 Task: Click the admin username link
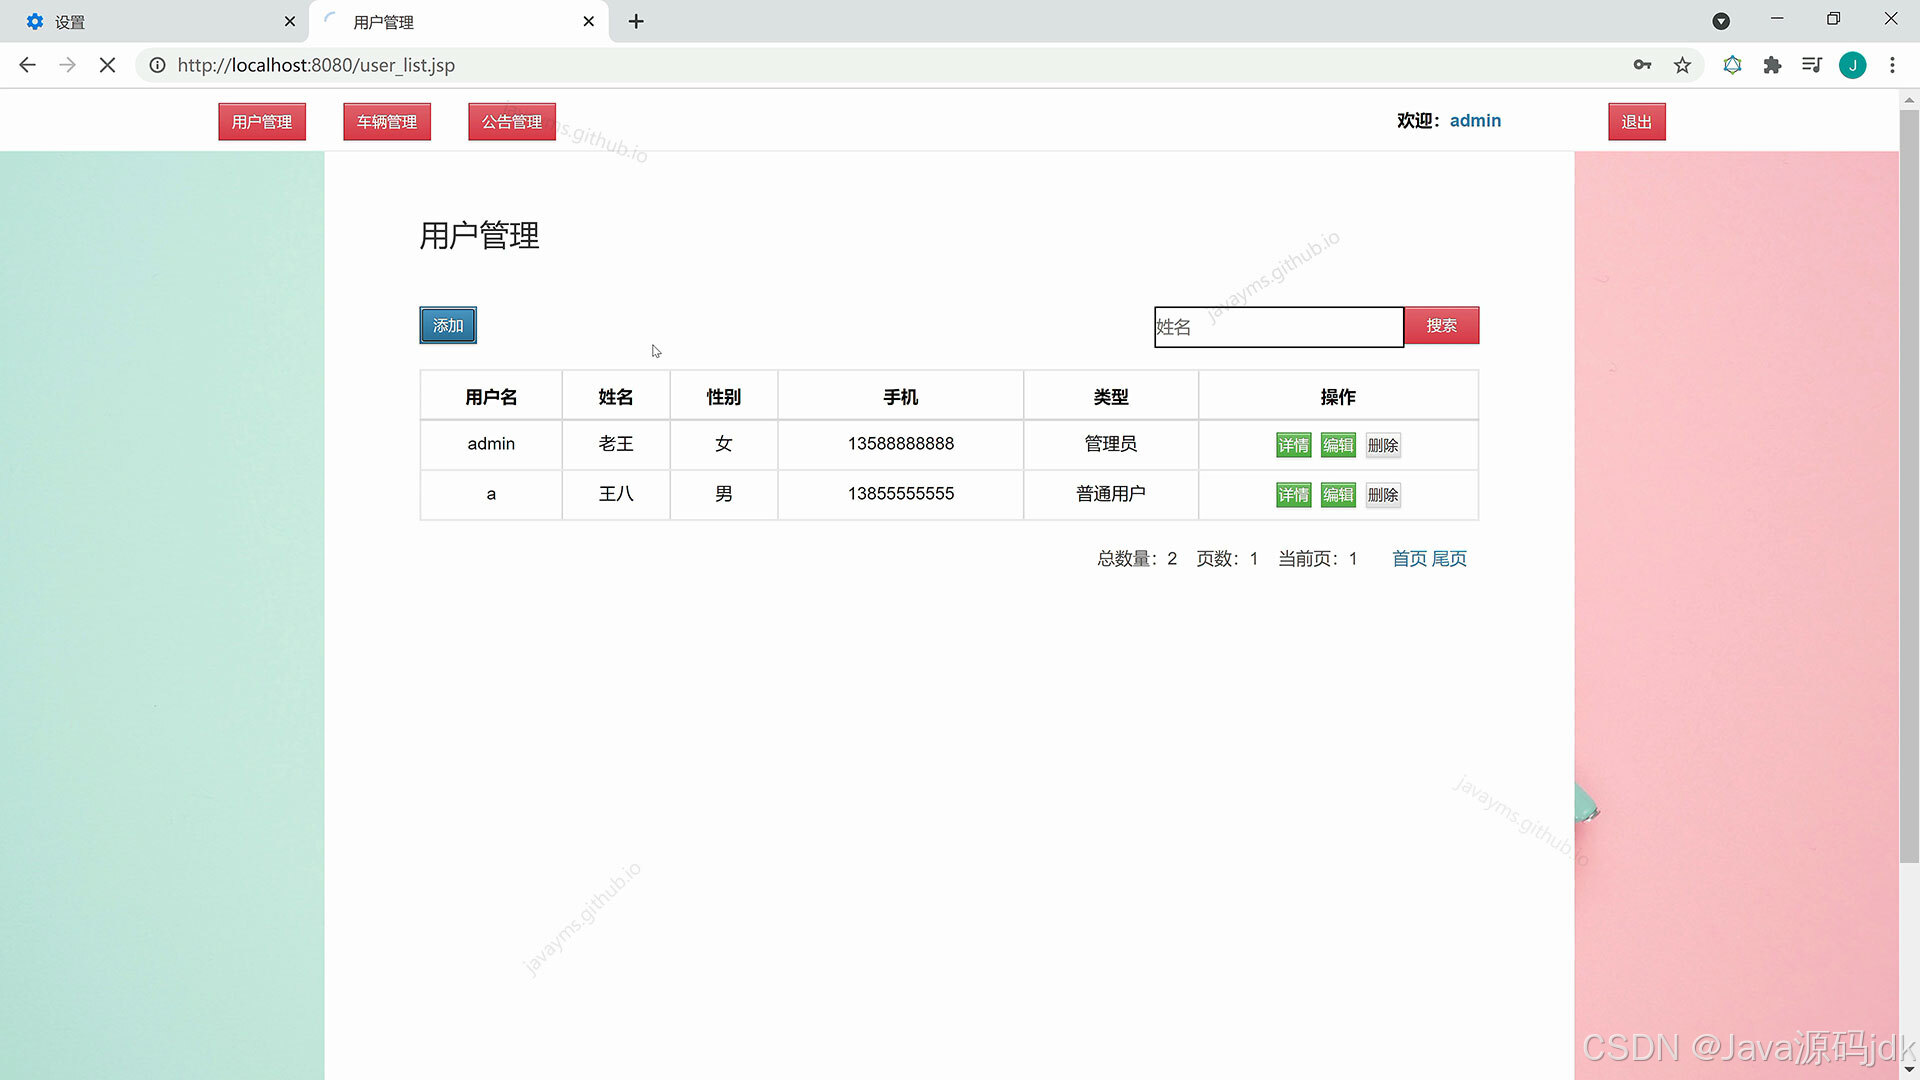point(1475,121)
